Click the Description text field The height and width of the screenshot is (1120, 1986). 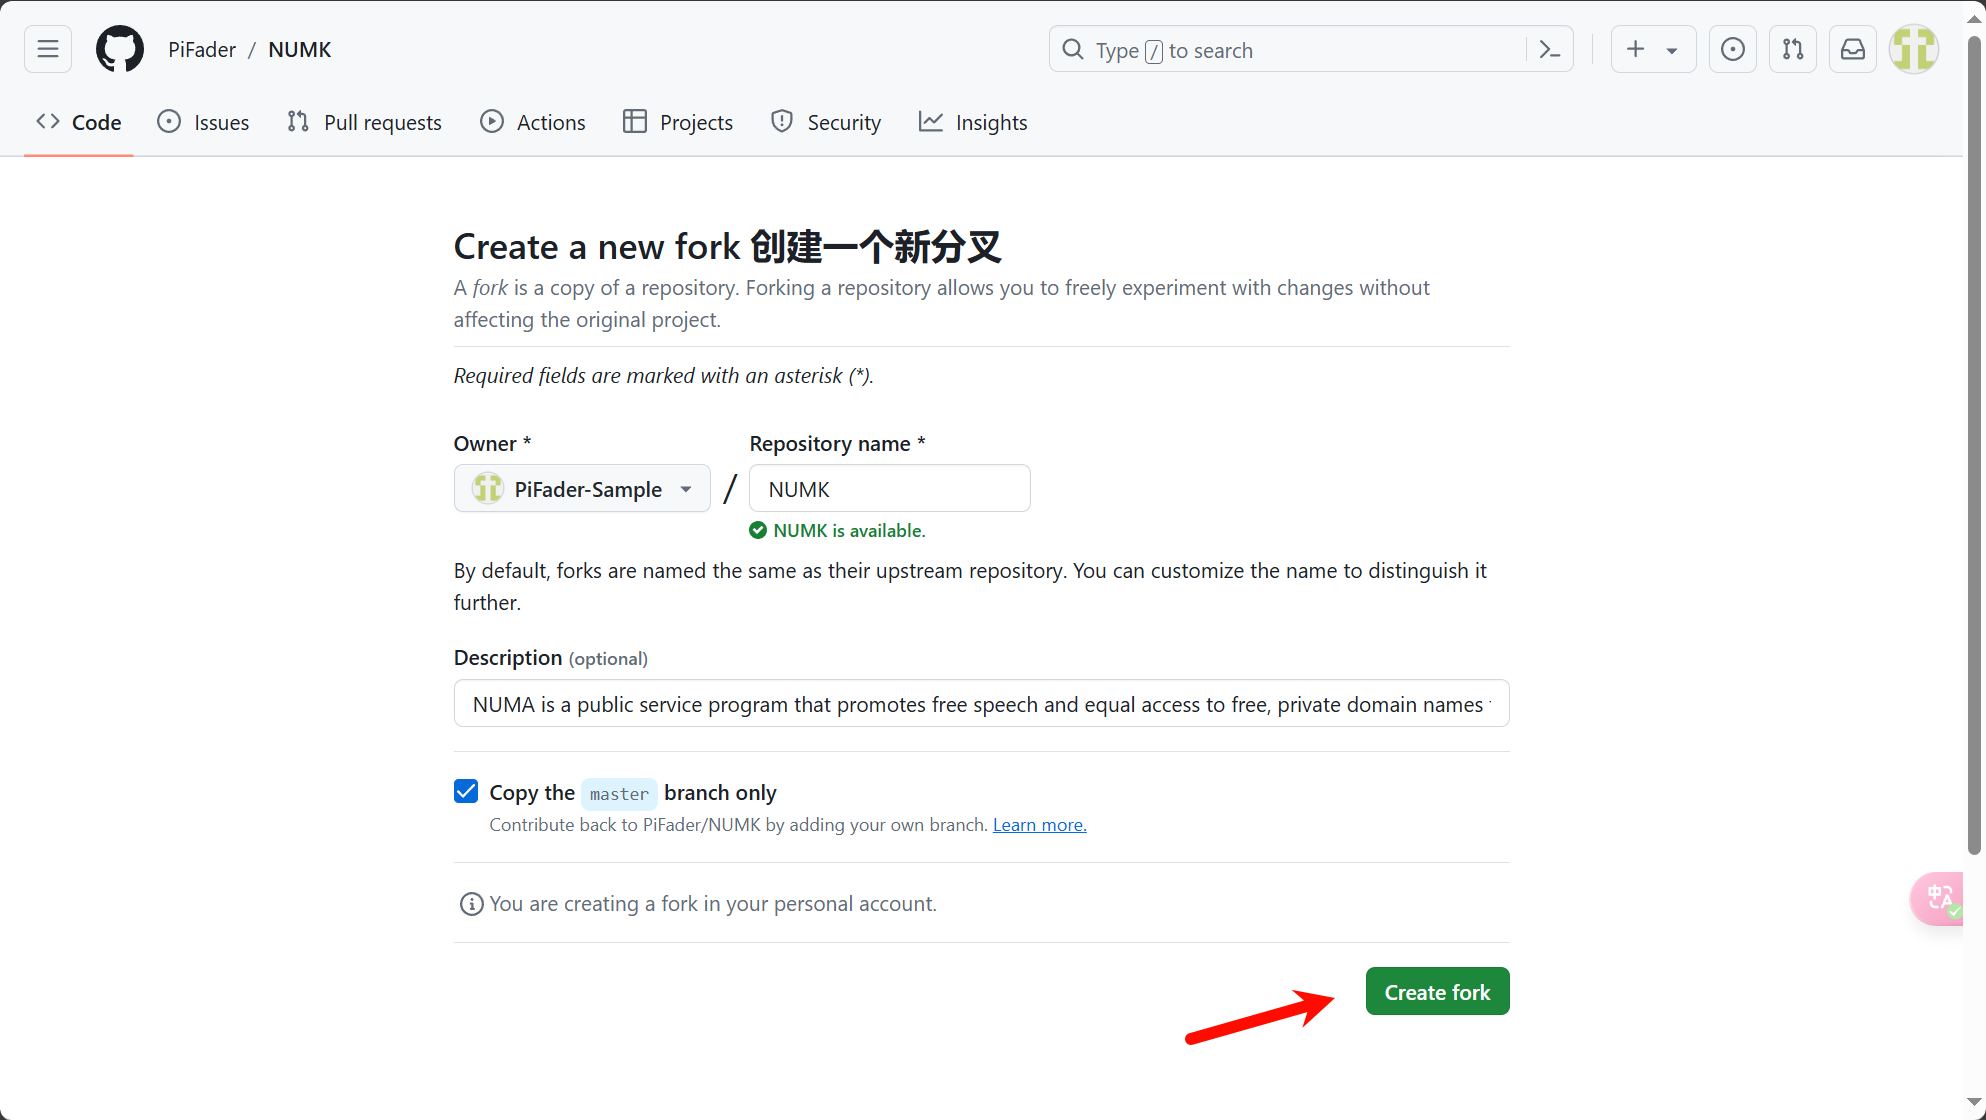pos(981,703)
